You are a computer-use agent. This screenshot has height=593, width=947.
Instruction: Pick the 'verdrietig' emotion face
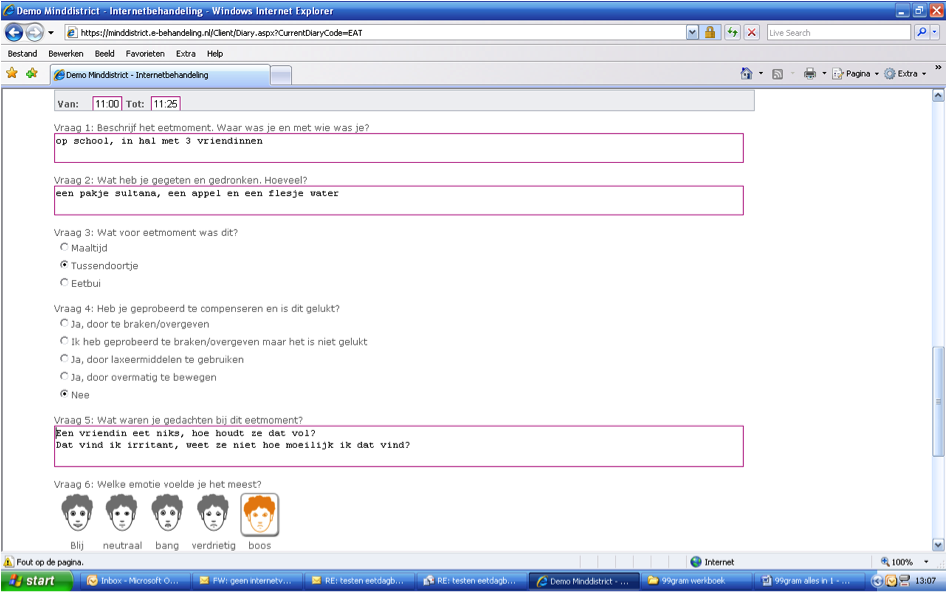(x=212, y=514)
